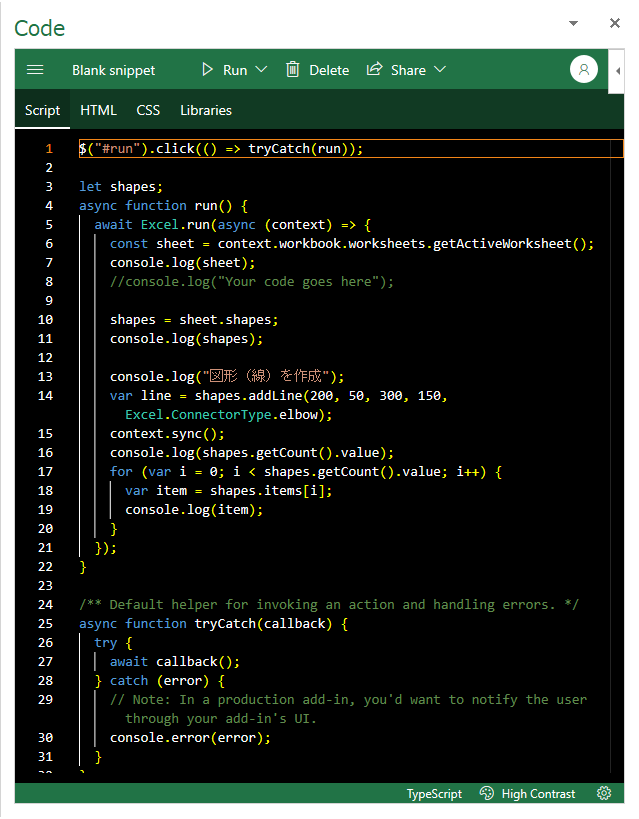Expand the Share dropdown chevron

pos(440,70)
